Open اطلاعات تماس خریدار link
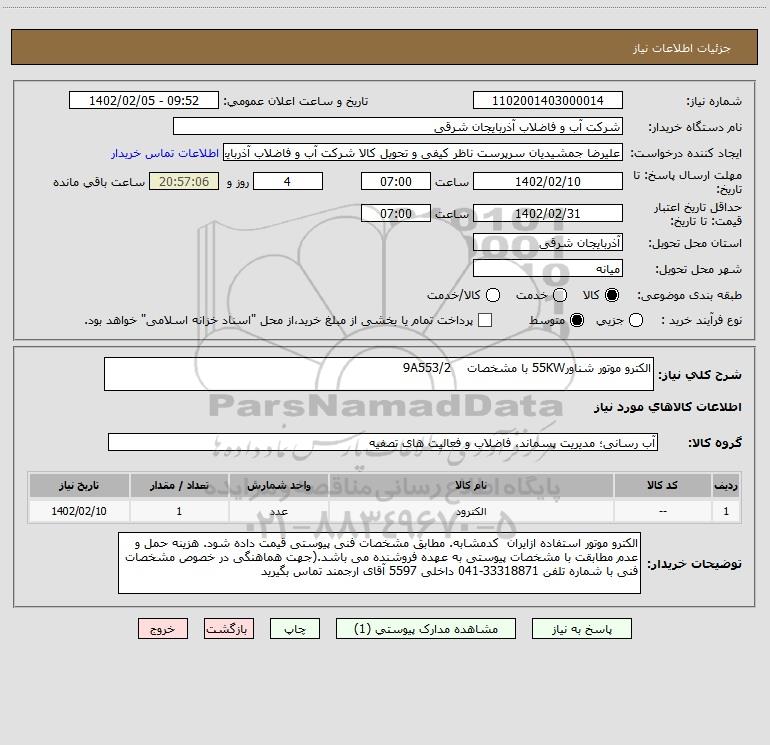 [165, 153]
